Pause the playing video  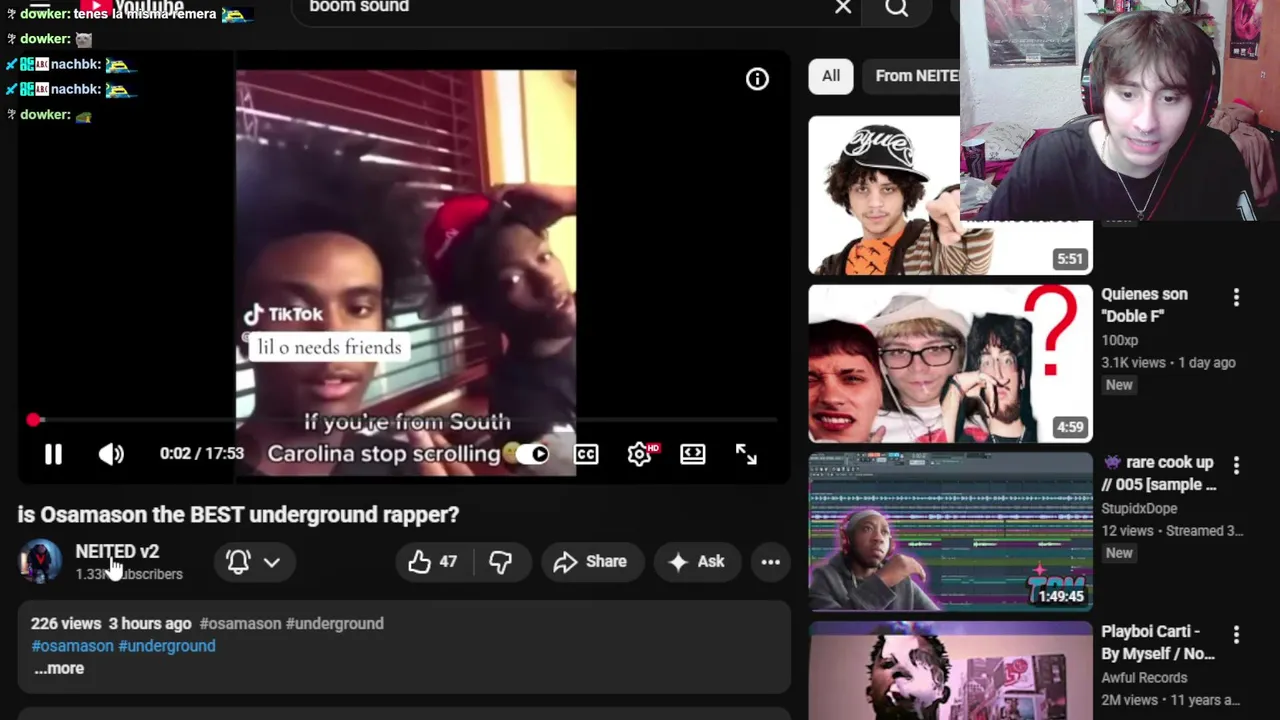pos(53,454)
